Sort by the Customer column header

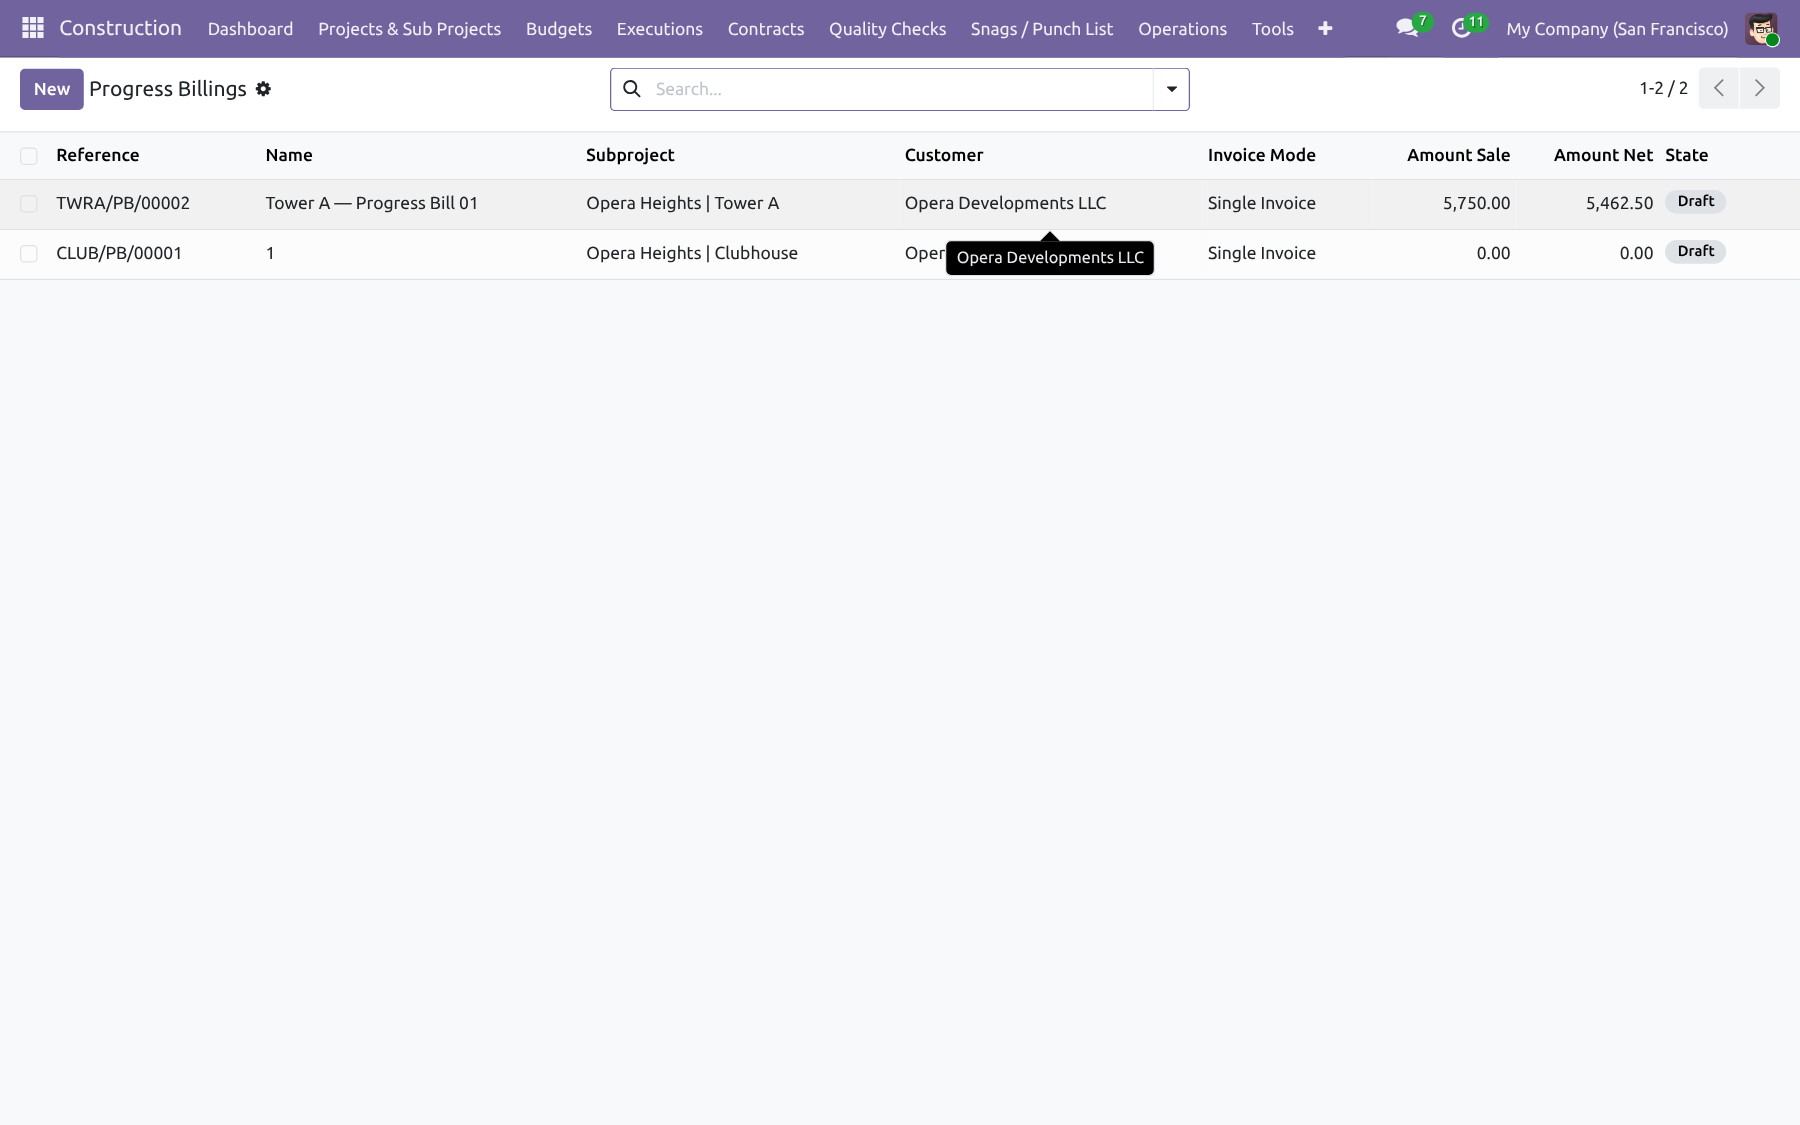click(x=944, y=155)
